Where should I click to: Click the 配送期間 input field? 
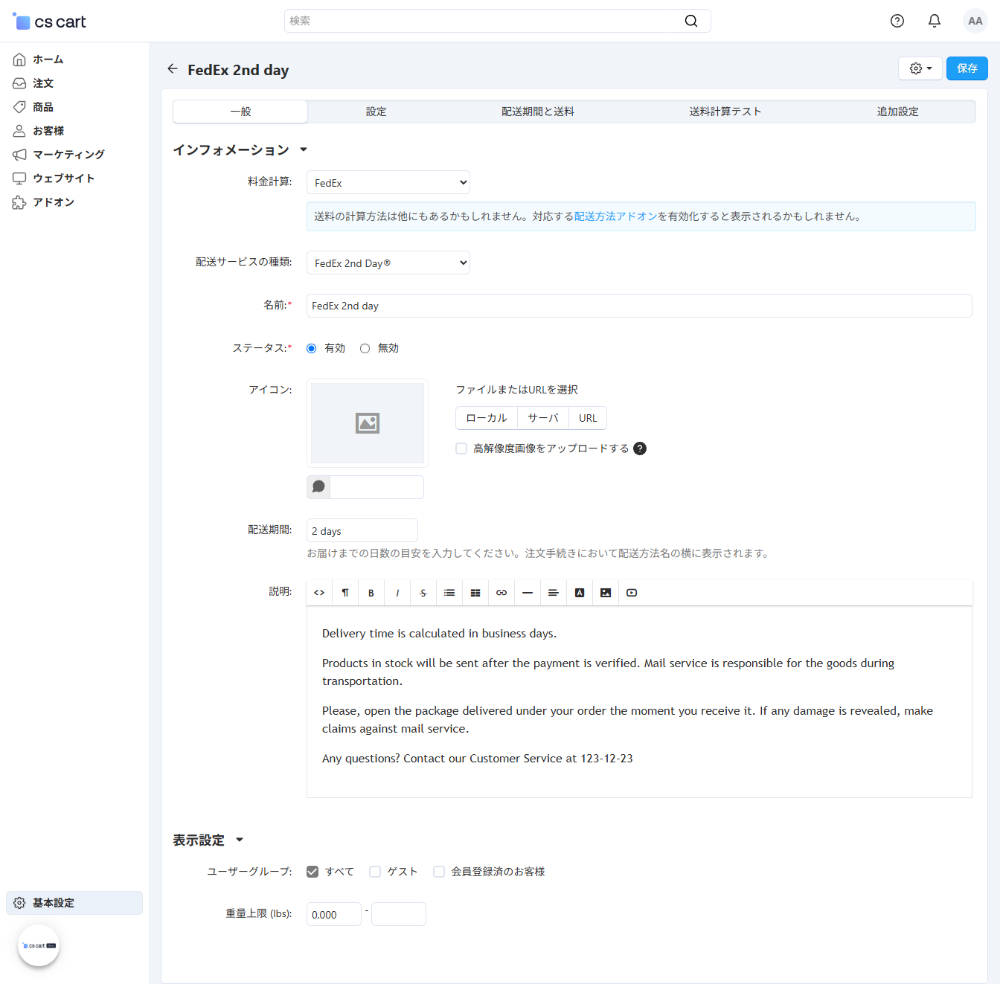pyautogui.click(x=362, y=531)
